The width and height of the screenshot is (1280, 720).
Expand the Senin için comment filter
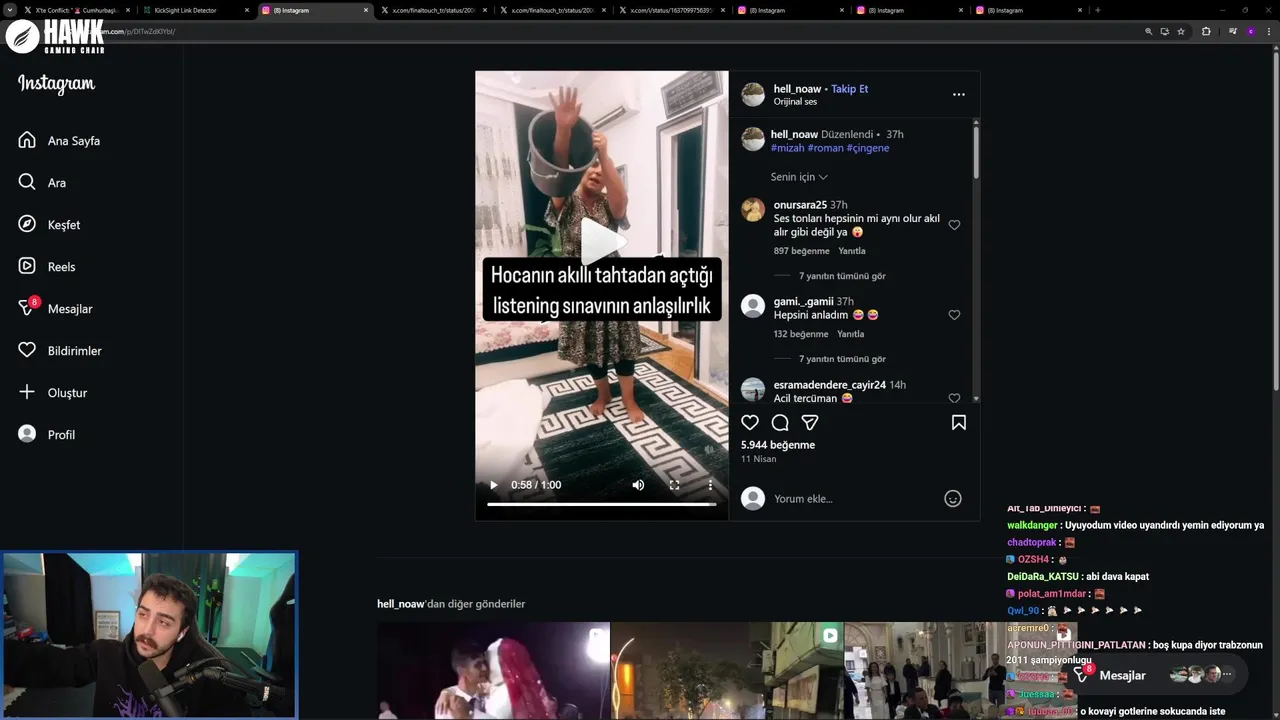click(x=799, y=177)
